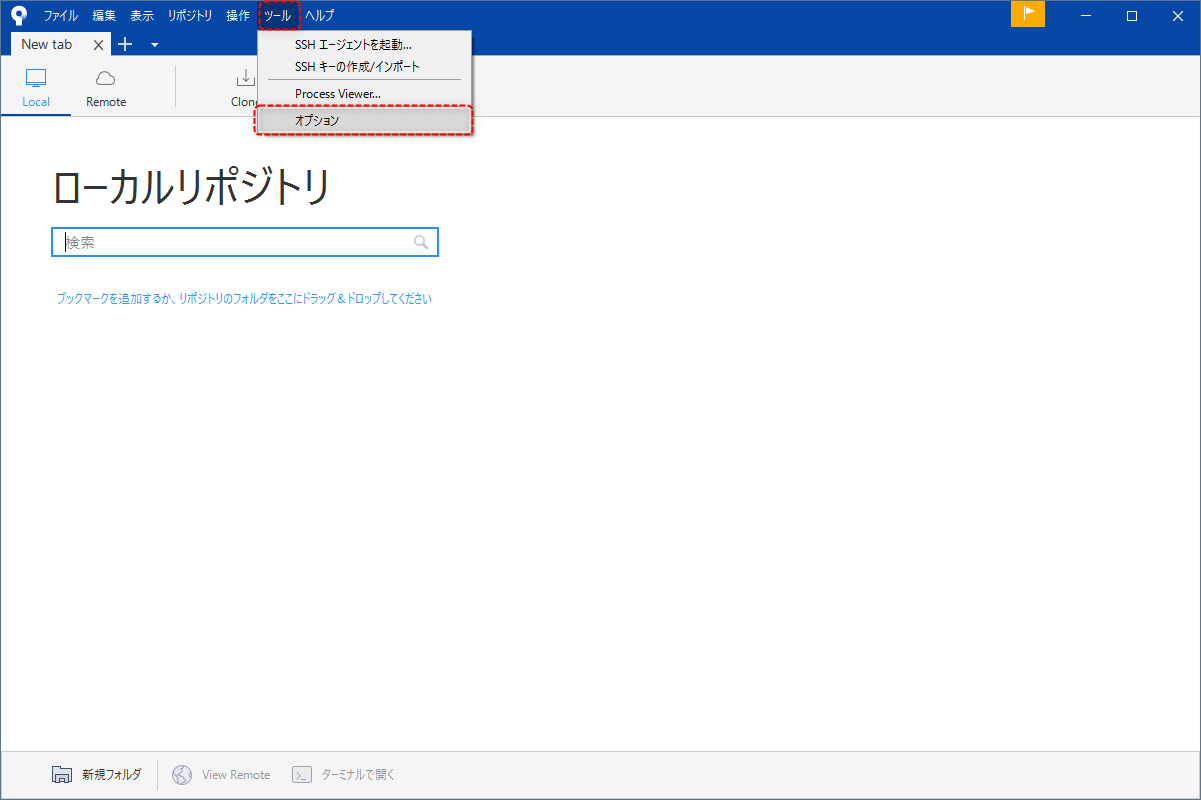Click the ツール menu in menu bar
The height and width of the screenshot is (800, 1201).
(278, 16)
